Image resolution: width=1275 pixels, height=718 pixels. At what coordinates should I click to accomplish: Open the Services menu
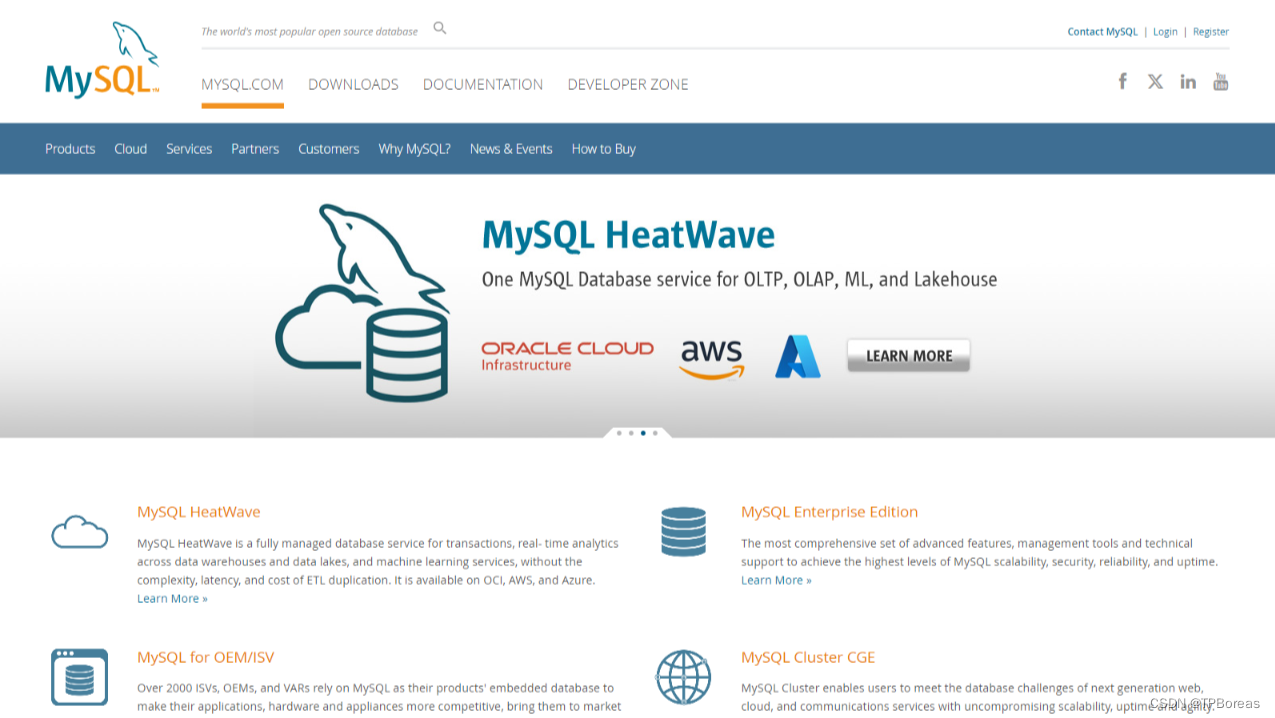[189, 149]
